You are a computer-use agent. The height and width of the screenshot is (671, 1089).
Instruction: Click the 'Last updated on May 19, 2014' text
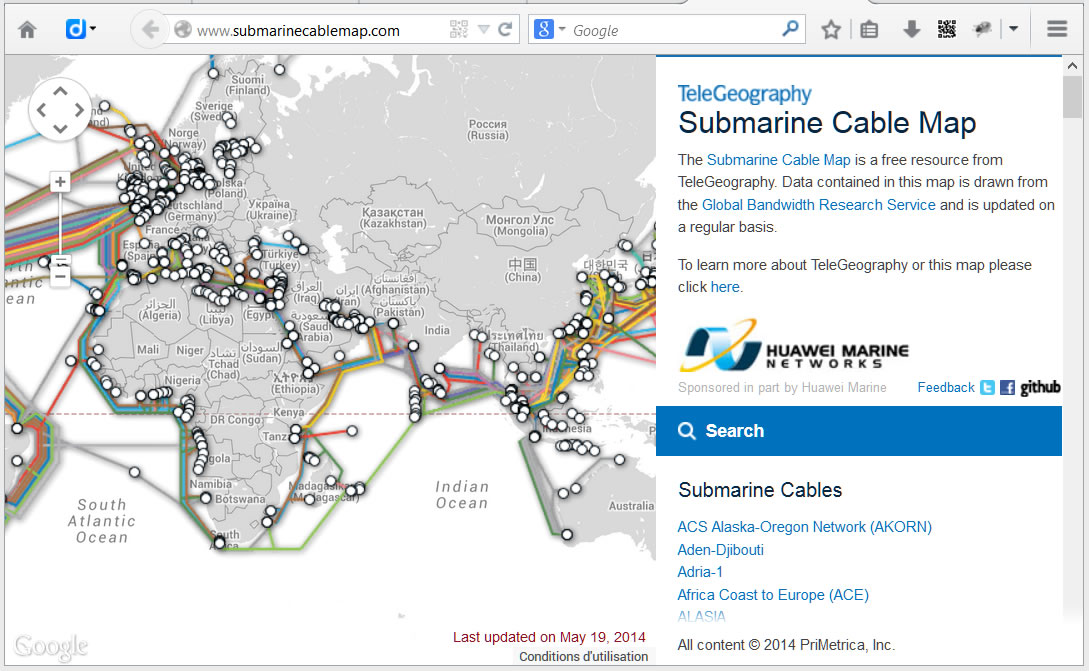[549, 637]
